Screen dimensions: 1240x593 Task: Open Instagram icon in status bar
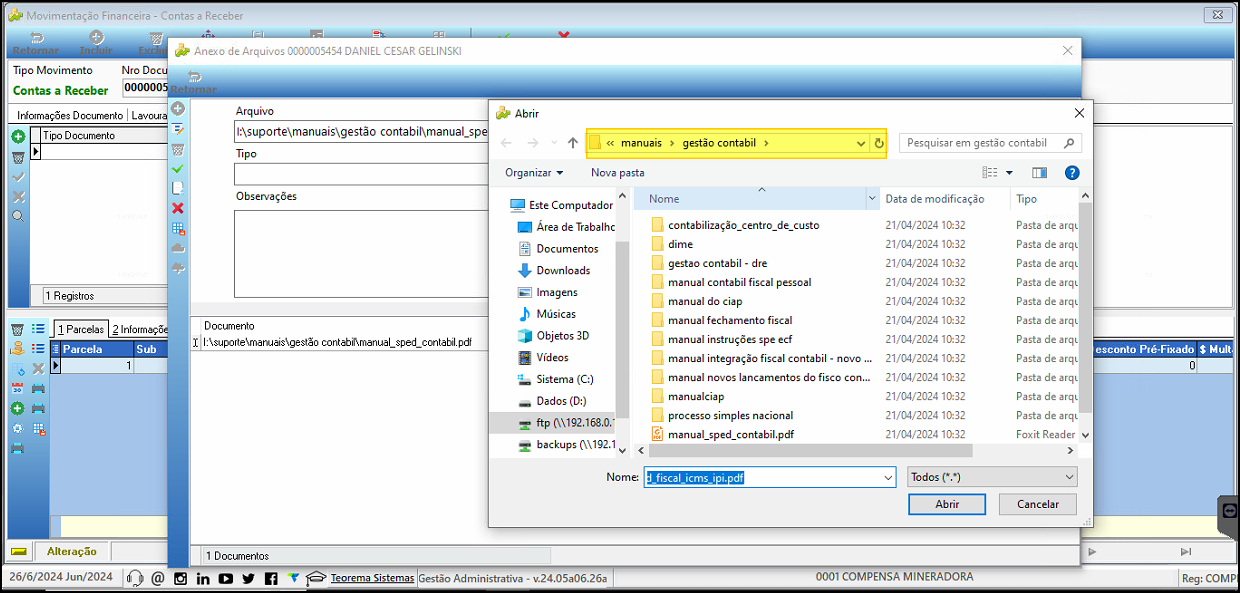coord(181,578)
